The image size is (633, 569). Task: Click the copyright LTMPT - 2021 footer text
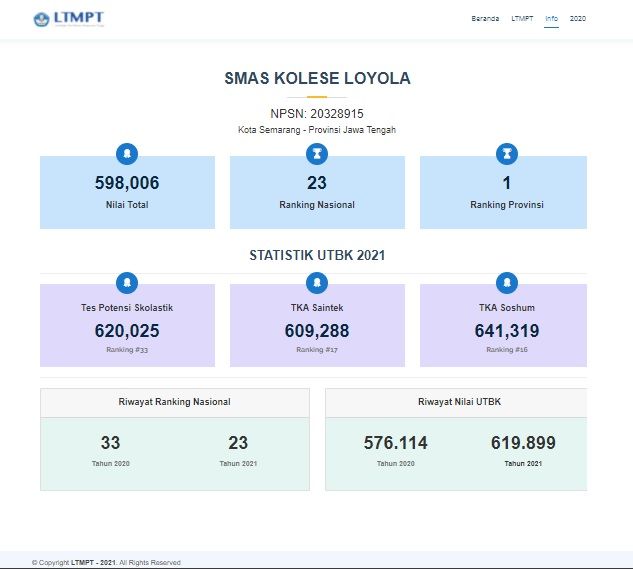(106, 563)
